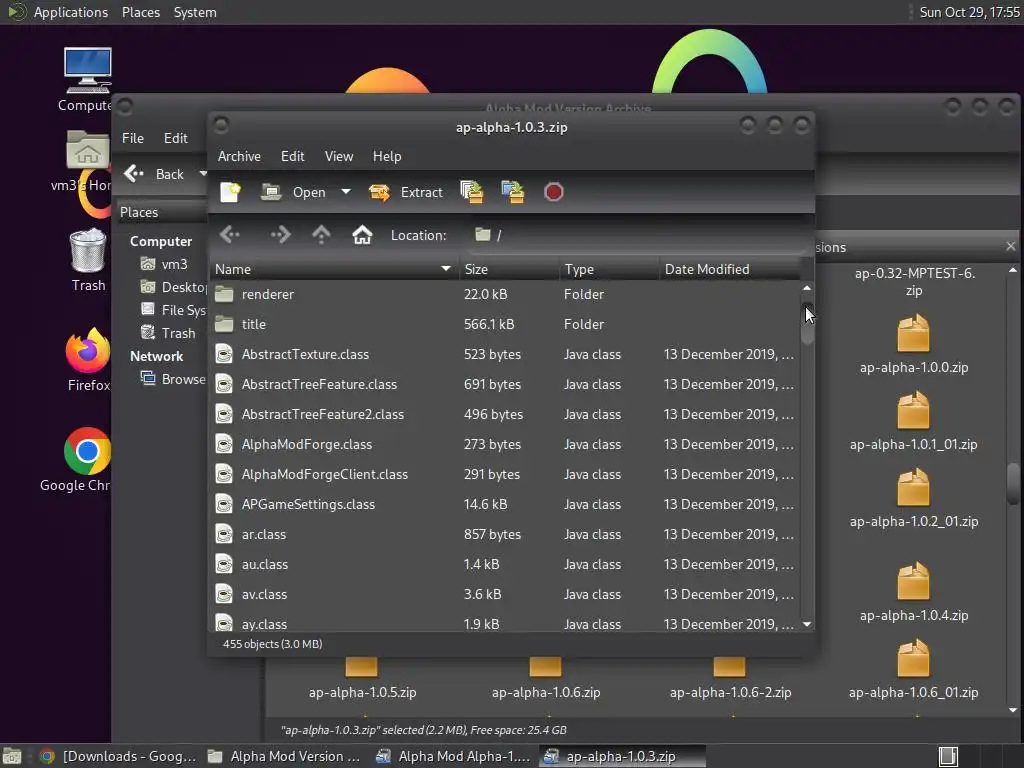
Task: Select the ap-alpha-1.0.6.zip file label
Action: click(546, 692)
